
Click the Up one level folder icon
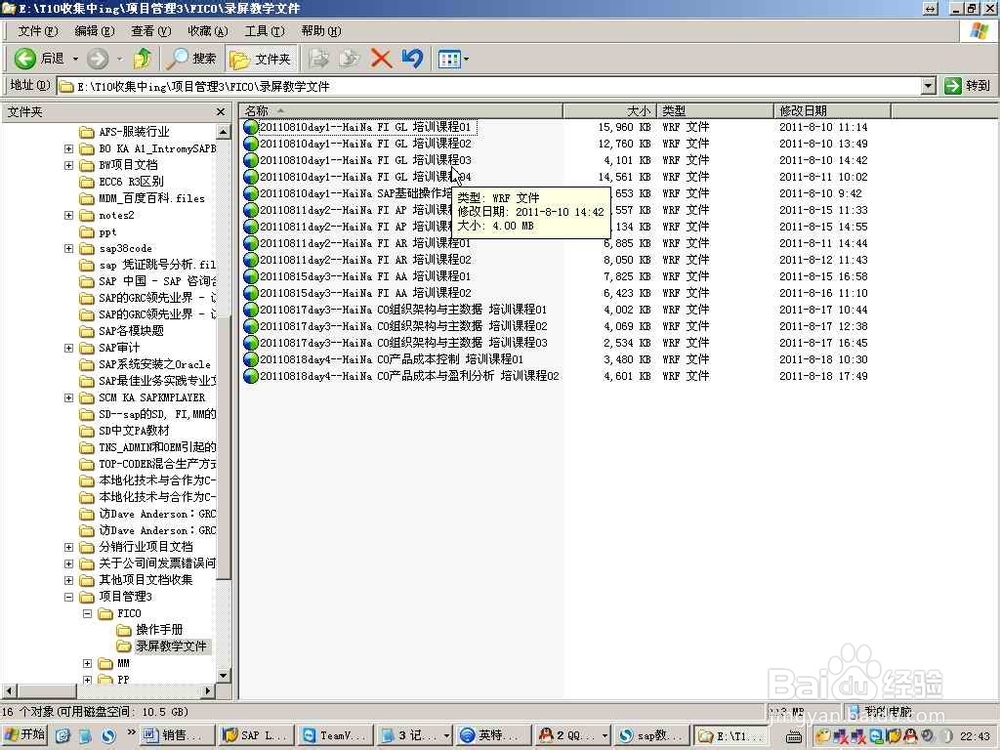142,59
